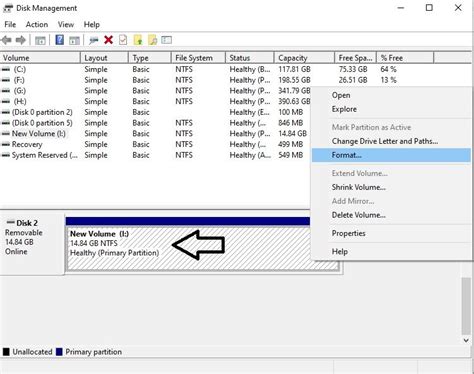Click the drive icon beside New Volume (I:) row
This screenshot has height=374, width=474.
point(6,134)
